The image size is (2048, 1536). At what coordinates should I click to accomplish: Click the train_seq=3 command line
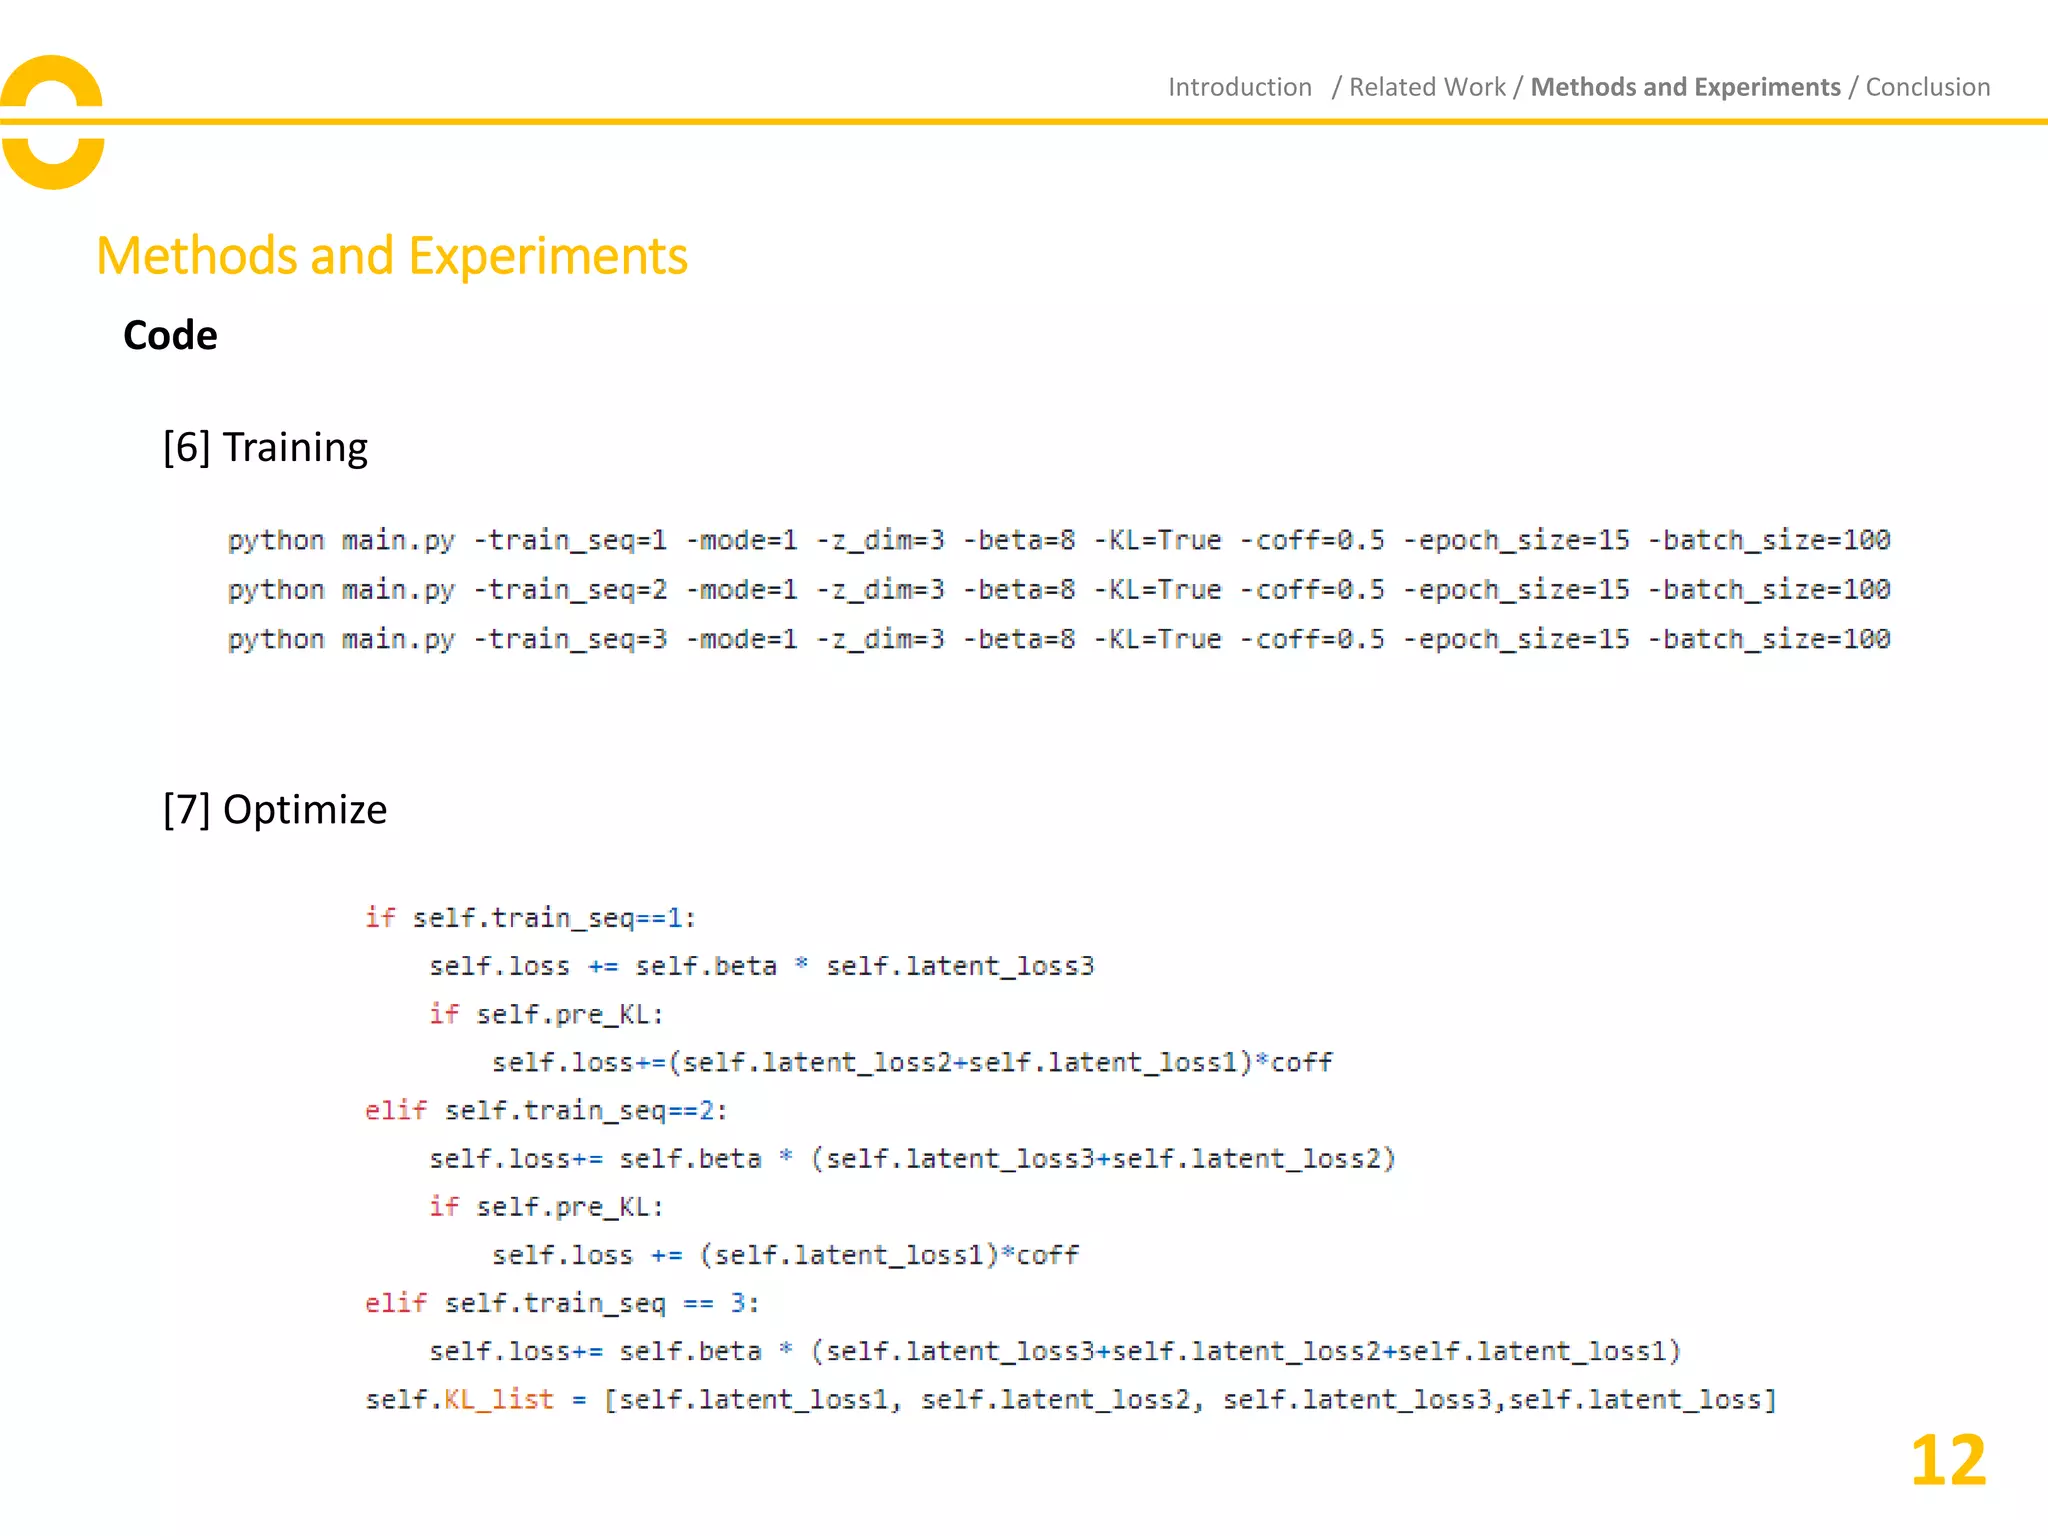[x=1058, y=639]
